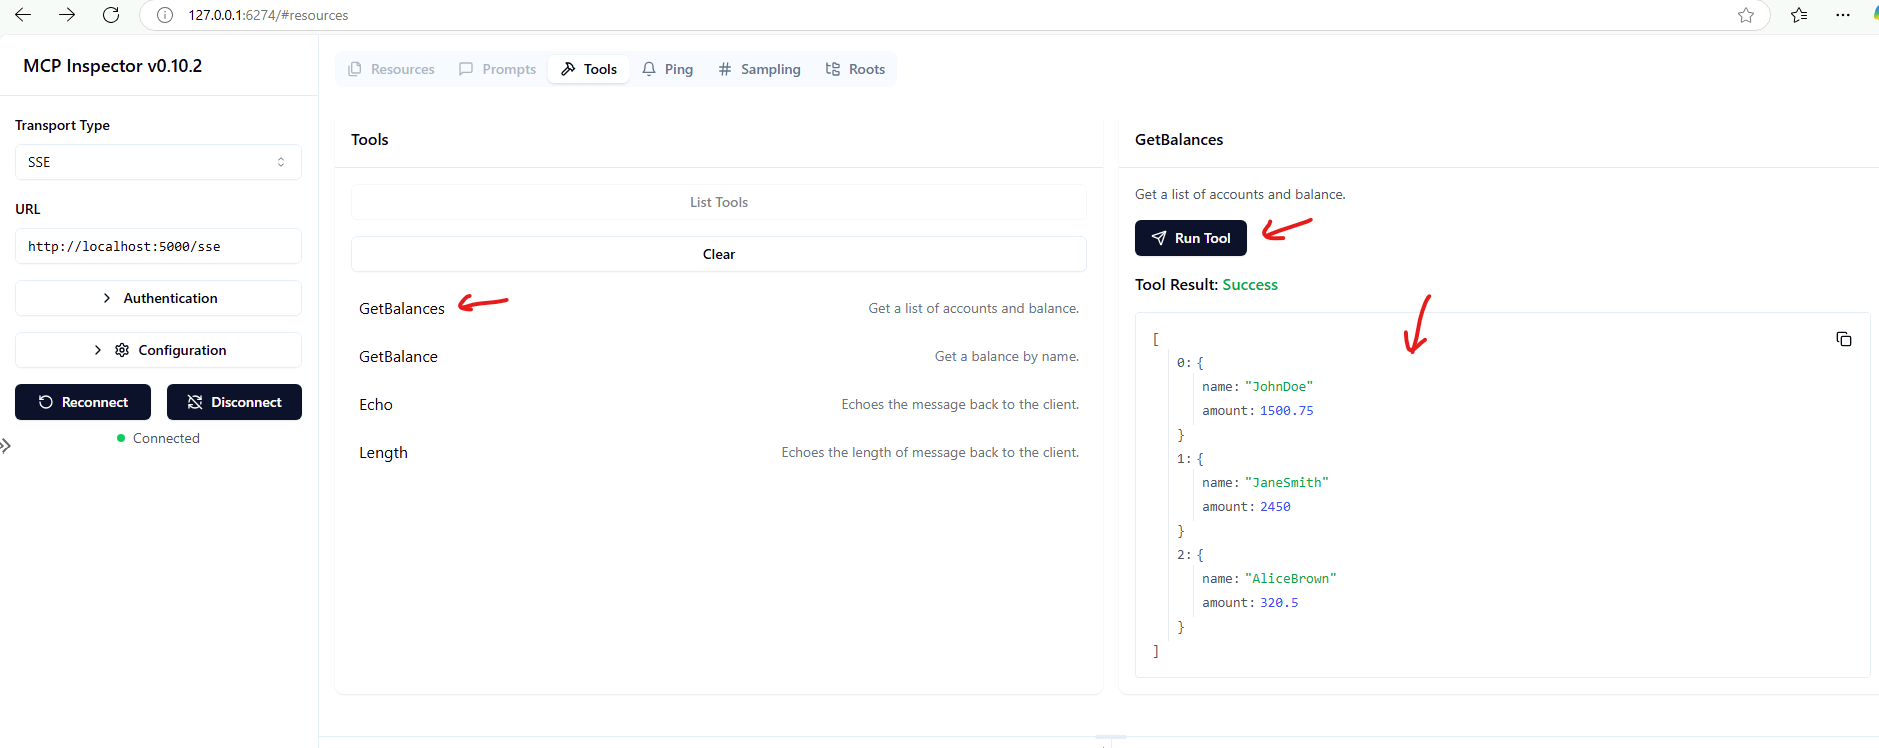This screenshot has width=1879, height=748.
Task: Click the server URL input field
Action: click(x=158, y=246)
